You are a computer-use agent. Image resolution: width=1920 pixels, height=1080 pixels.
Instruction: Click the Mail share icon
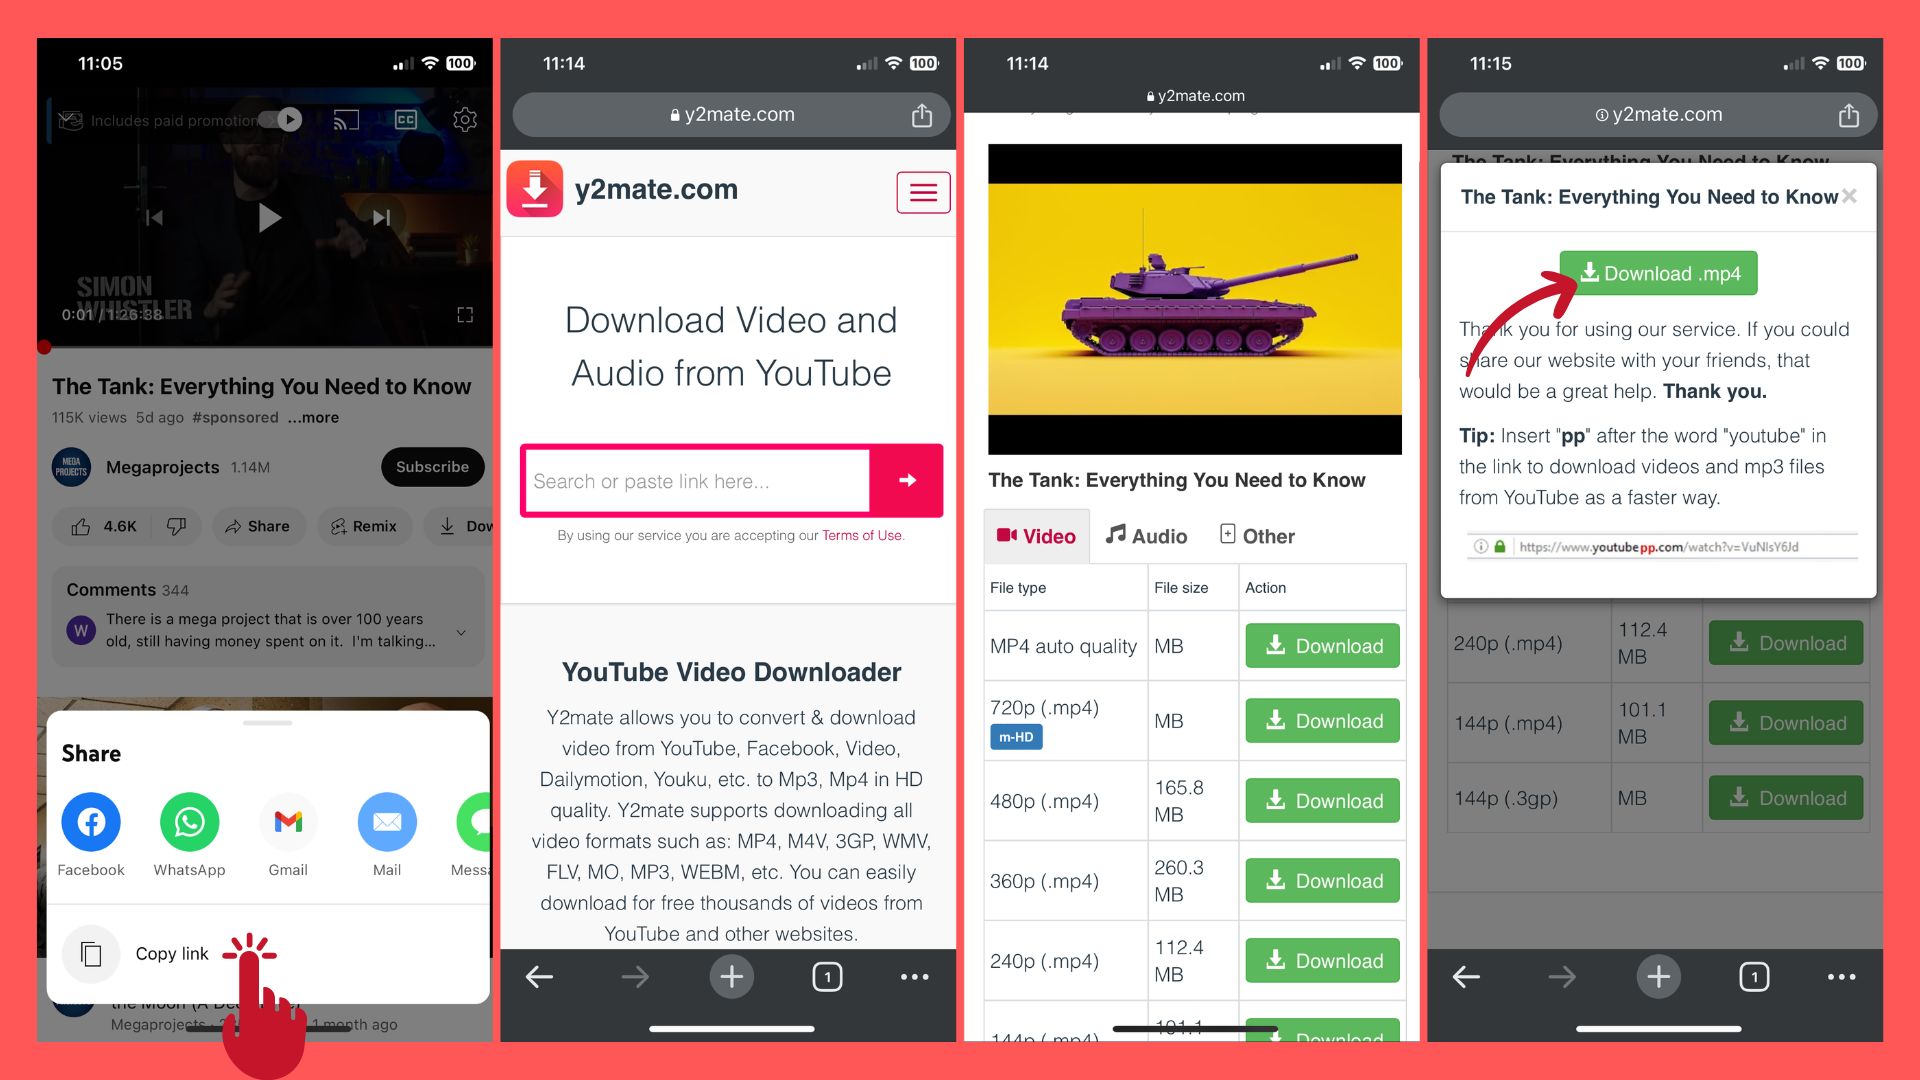tap(384, 822)
